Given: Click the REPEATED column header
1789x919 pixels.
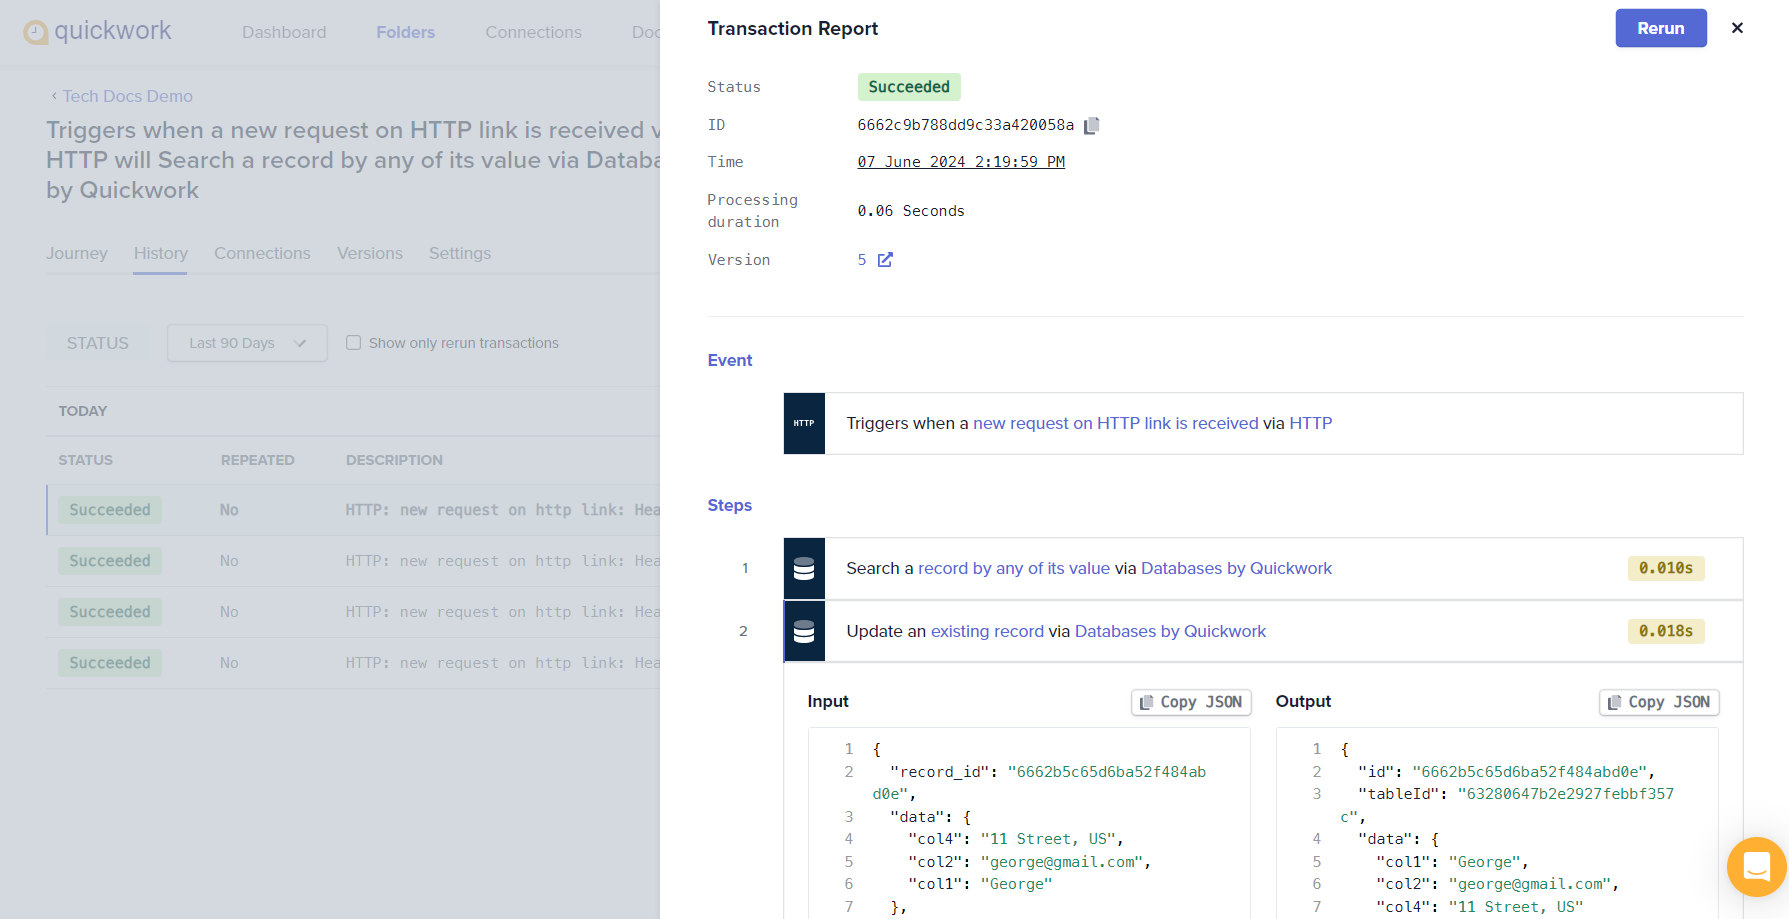Looking at the screenshot, I should point(258,460).
